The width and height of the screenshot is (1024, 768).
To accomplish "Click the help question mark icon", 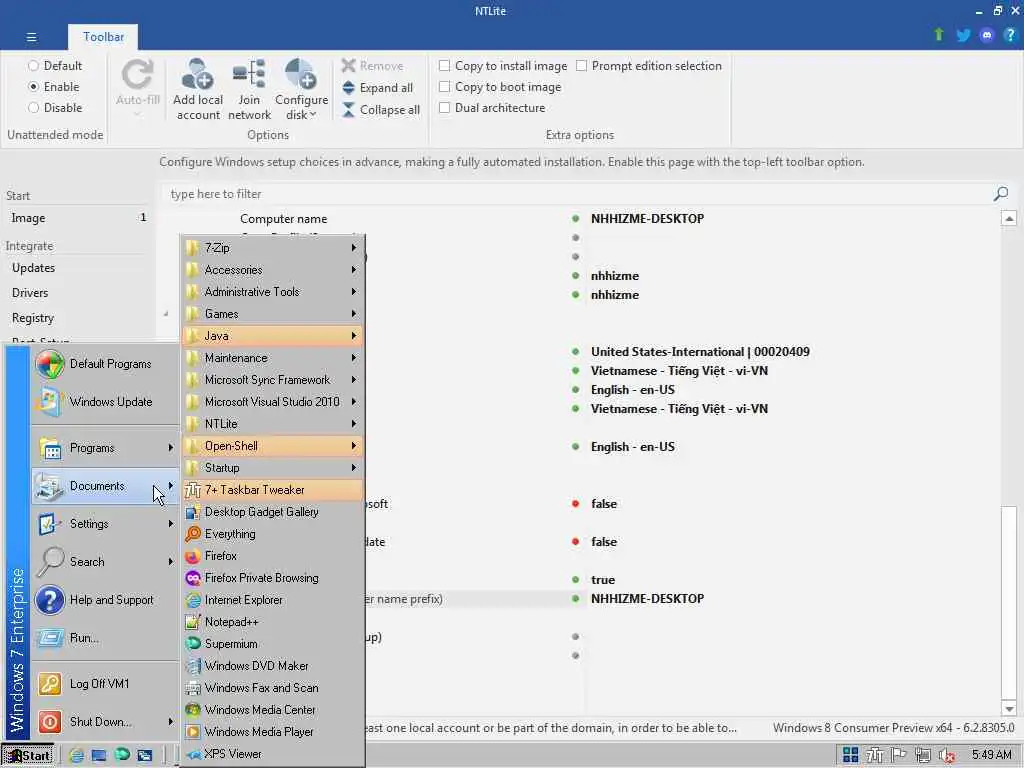I will coord(1010,35).
